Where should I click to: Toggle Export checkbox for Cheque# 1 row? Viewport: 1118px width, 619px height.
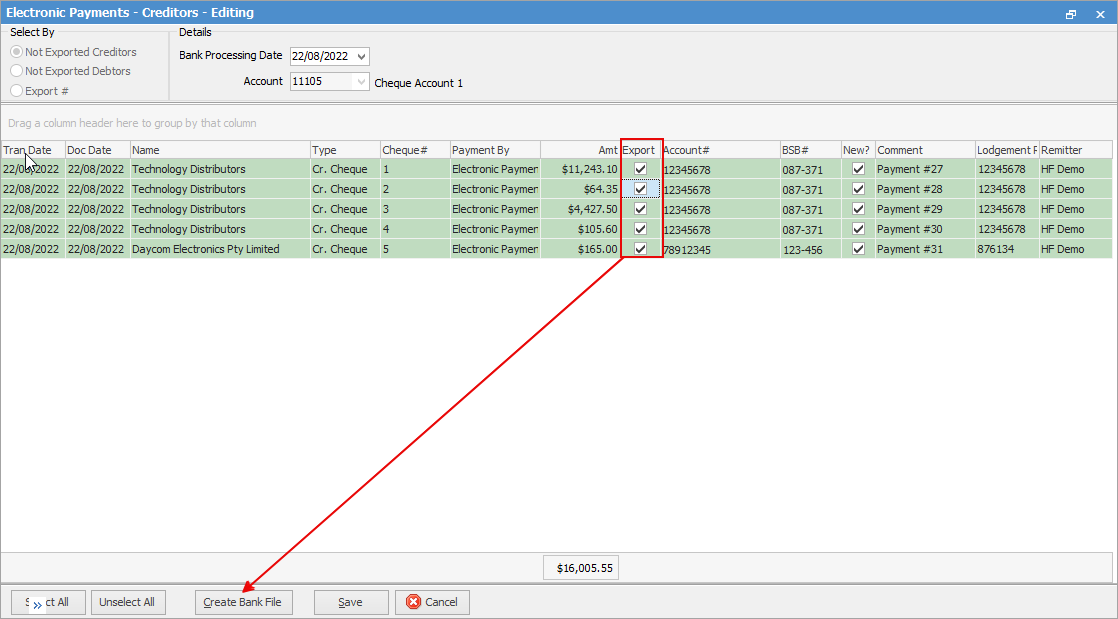click(x=640, y=169)
